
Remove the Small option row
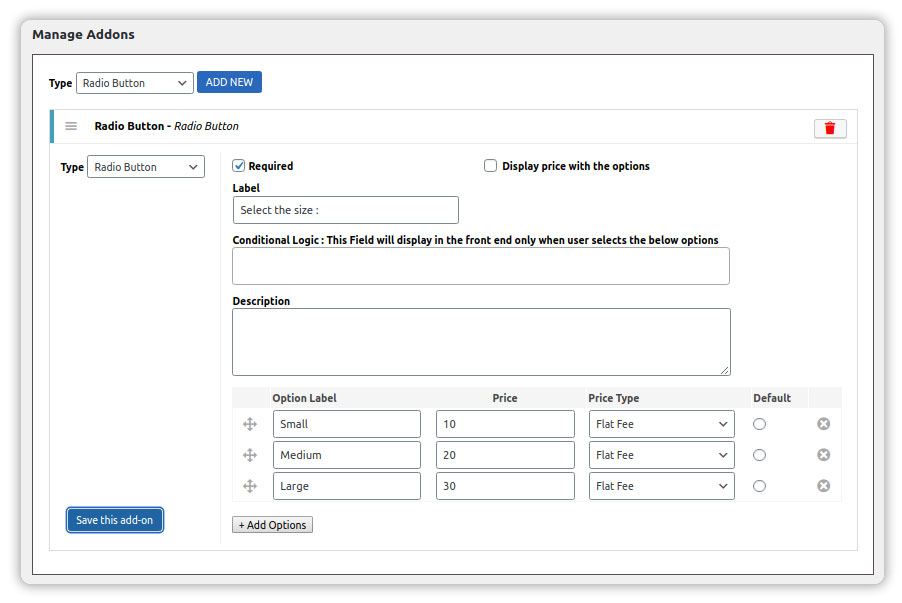[823, 424]
